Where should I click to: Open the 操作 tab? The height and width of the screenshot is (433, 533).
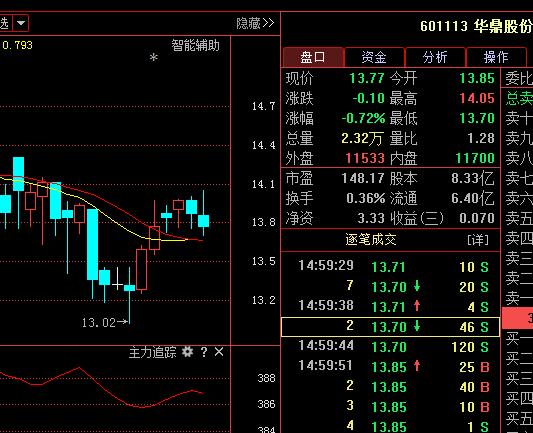(496, 57)
